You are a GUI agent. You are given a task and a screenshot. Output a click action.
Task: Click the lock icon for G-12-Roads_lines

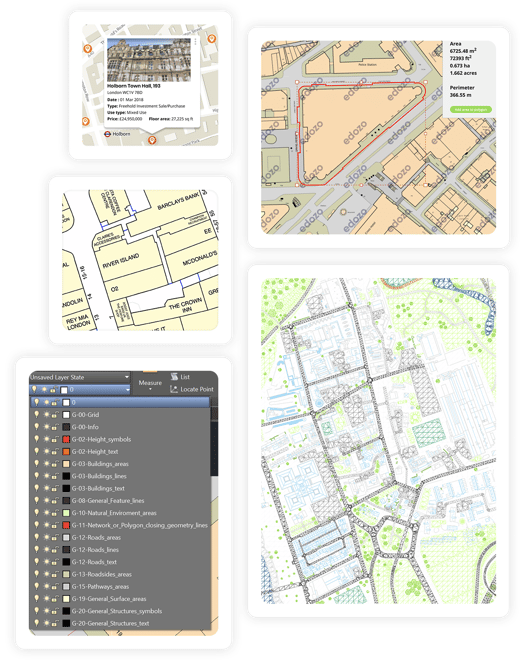pyautogui.click(x=55, y=550)
